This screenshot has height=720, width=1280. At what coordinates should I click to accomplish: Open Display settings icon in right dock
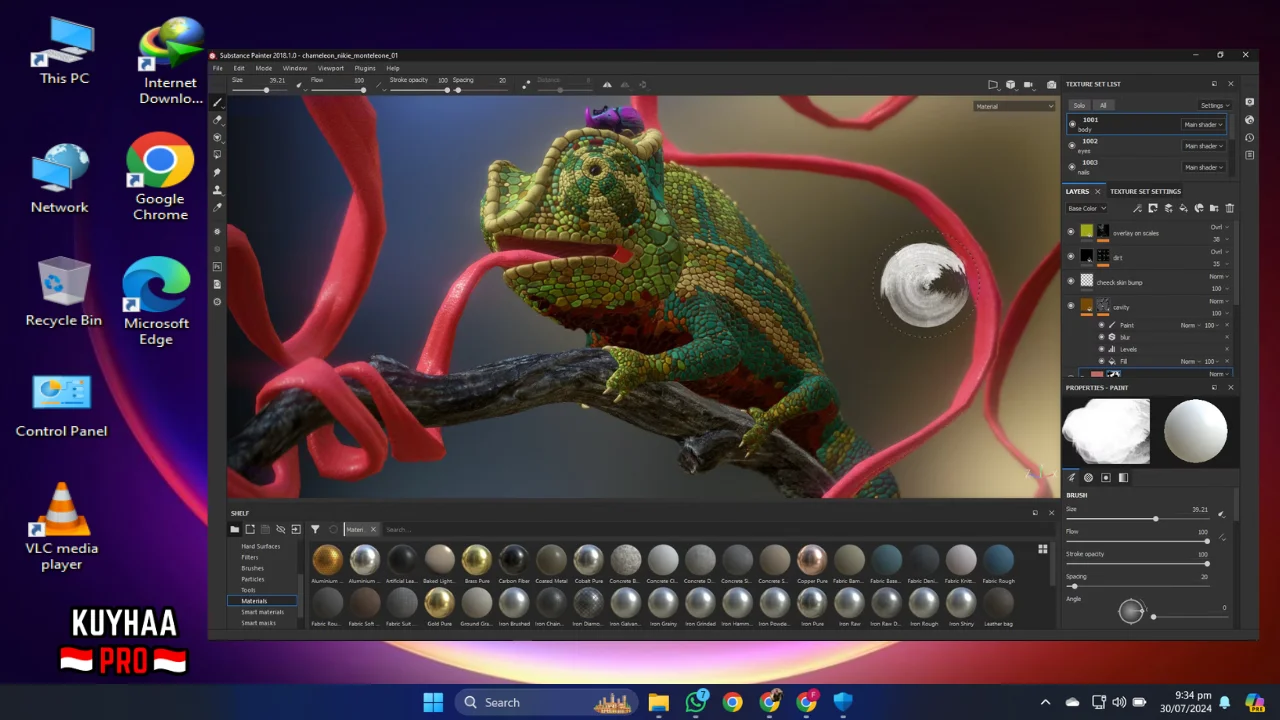point(1249,102)
